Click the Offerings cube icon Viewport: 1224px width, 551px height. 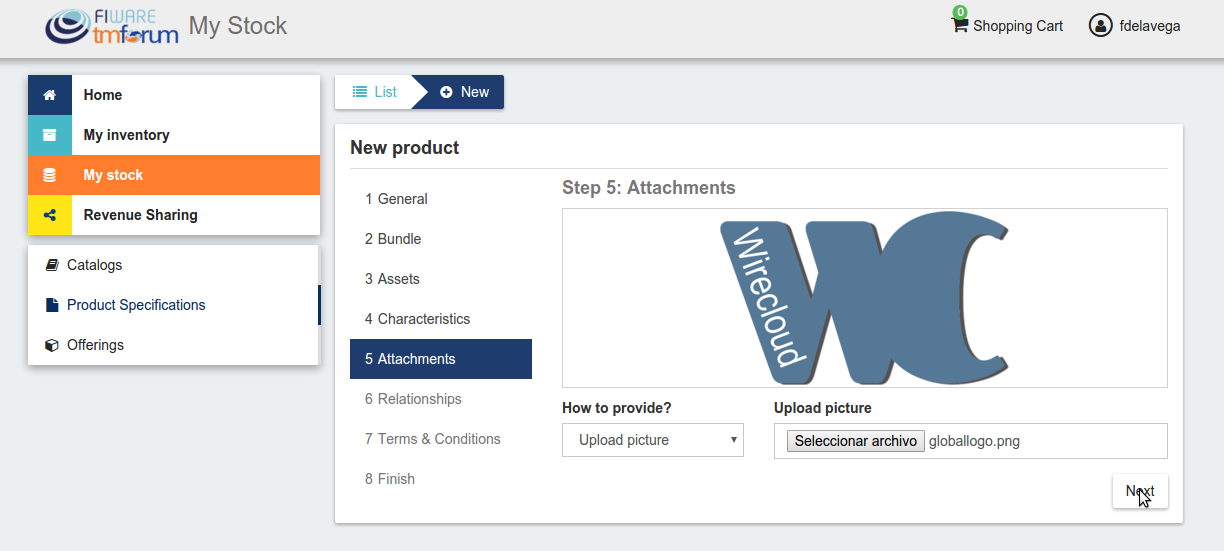(52, 345)
